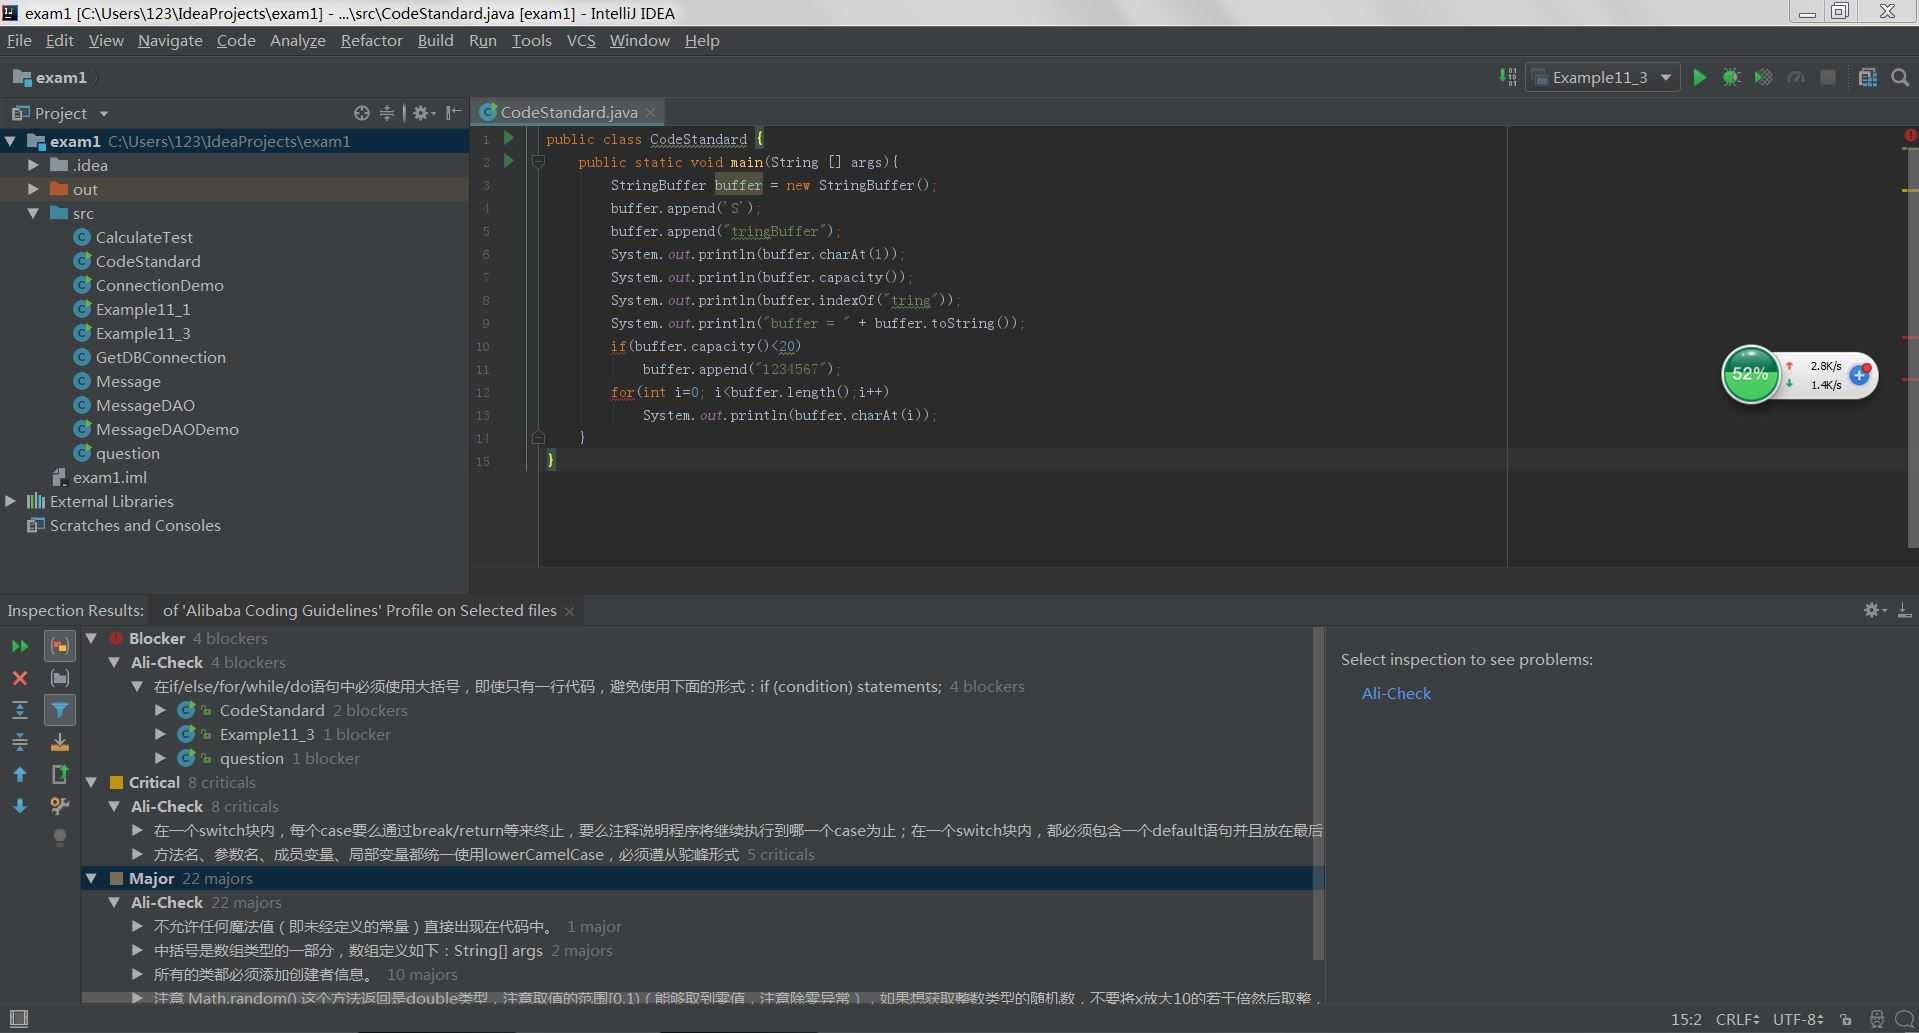The image size is (1919, 1033).
Task: Click scroll from source target icon in Project panel
Action: point(362,113)
